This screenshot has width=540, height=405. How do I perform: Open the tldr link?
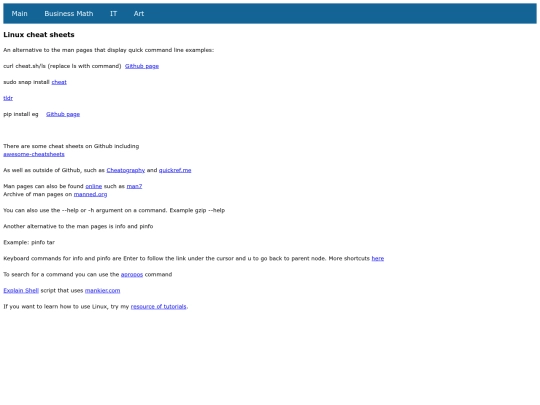(x=8, y=98)
